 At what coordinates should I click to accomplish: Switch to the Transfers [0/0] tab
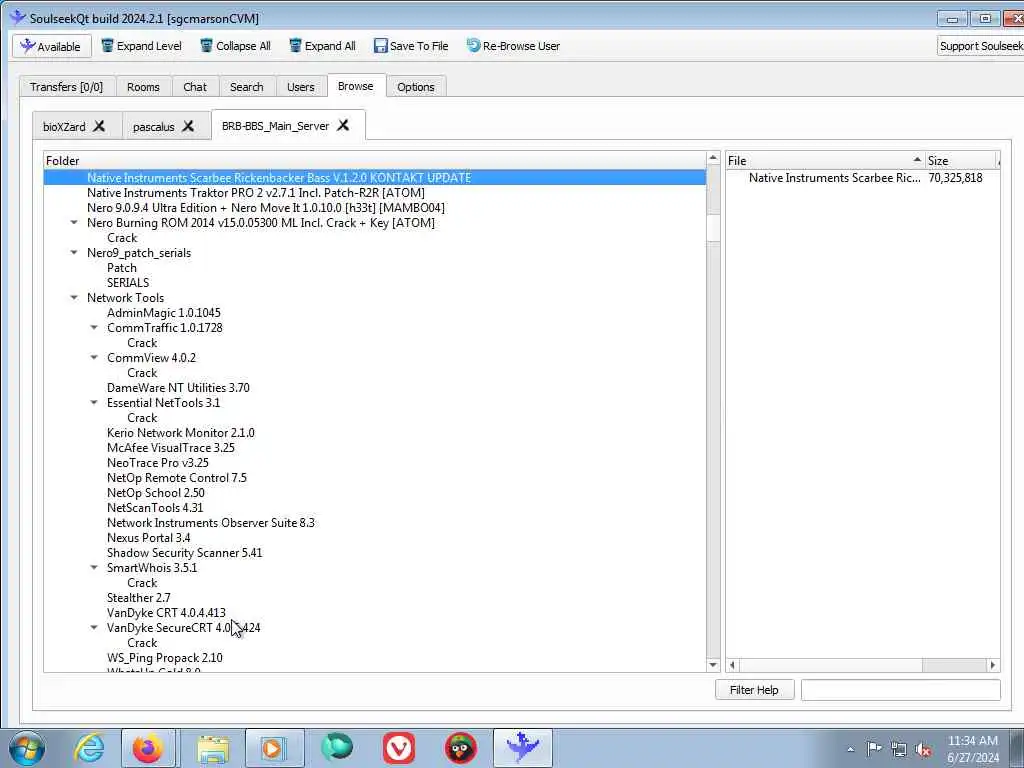67,87
